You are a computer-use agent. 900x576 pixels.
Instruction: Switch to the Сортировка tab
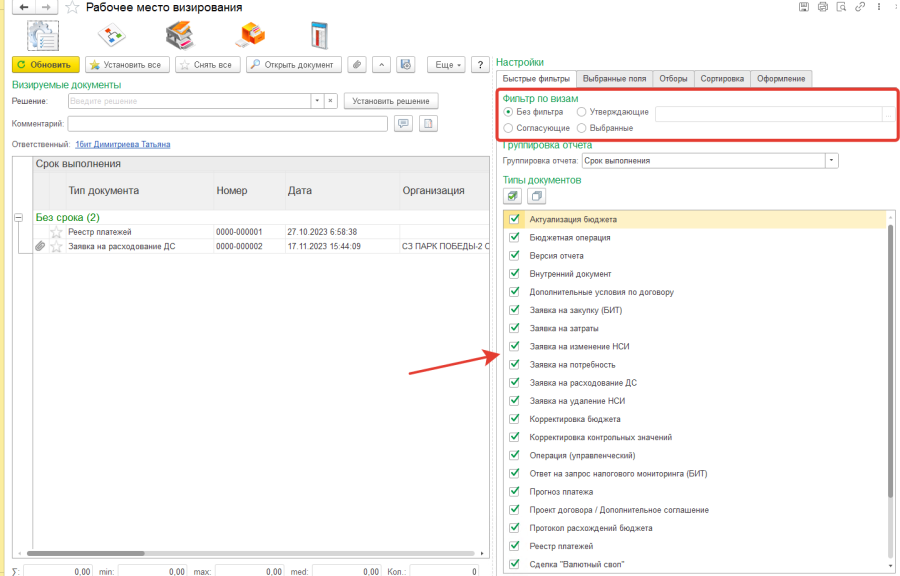pyautogui.click(x=722, y=79)
